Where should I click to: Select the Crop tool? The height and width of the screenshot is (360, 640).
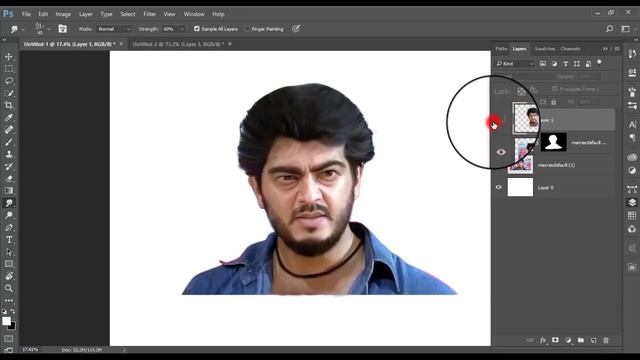(x=9, y=105)
